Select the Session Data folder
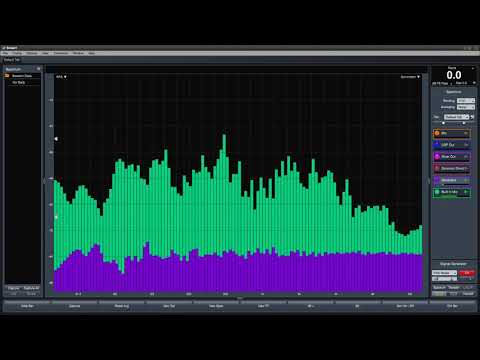480x360 pixels. pyautogui.click(x=22, y=76)
